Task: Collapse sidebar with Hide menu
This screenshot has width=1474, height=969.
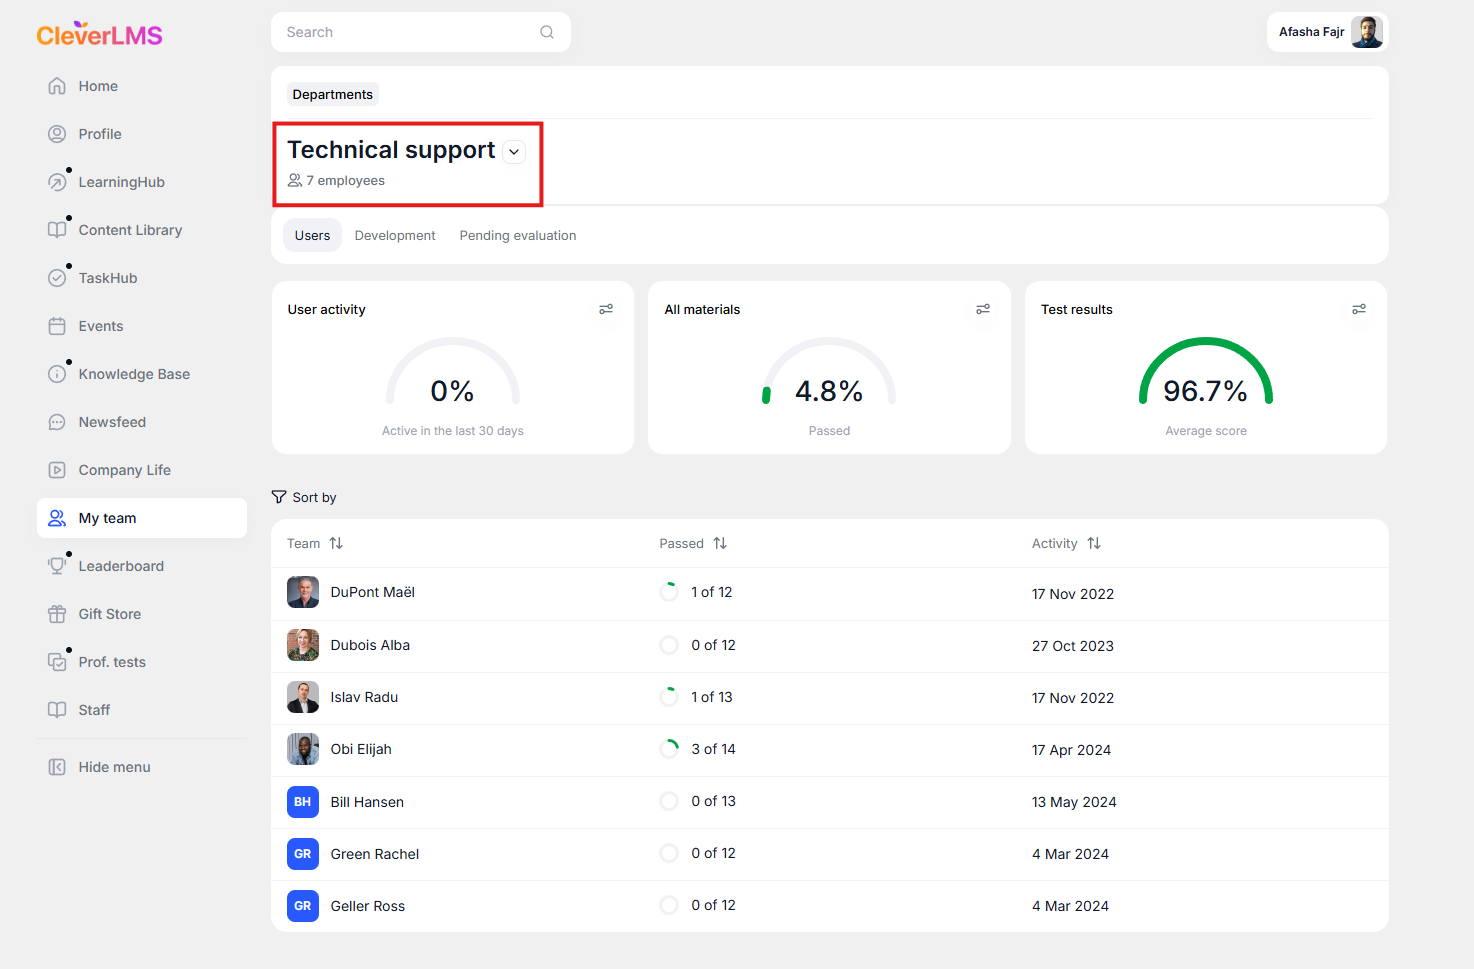Action: pyautogui.click(x=114, y=767)
